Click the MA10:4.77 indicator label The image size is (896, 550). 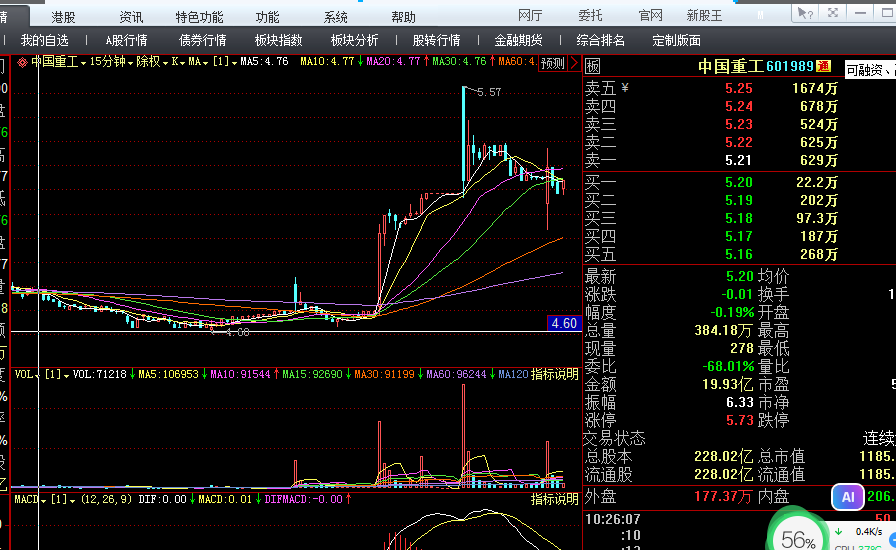click(x=327, y=61)
